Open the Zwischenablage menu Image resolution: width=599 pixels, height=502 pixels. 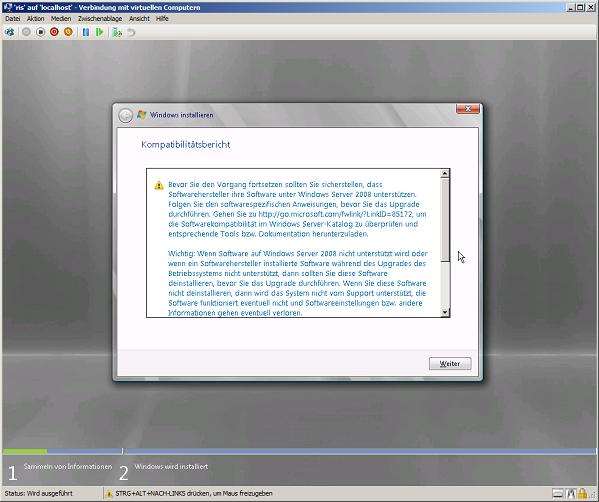coord(100,18)
